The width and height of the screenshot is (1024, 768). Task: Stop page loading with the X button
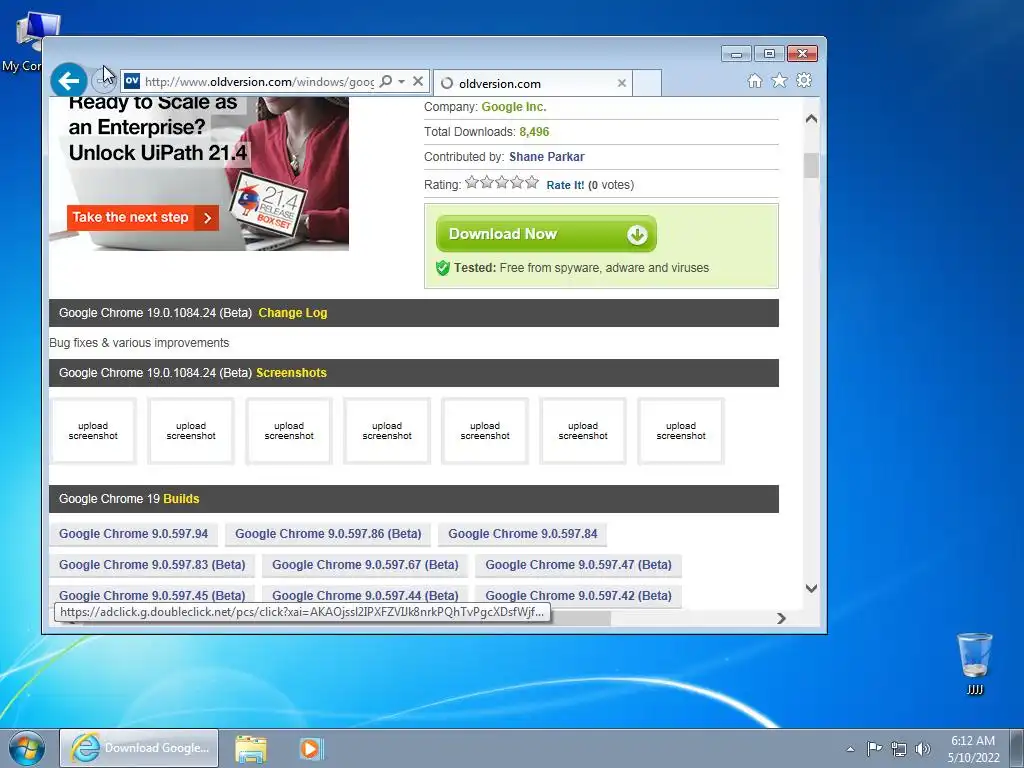pos(418,81)
